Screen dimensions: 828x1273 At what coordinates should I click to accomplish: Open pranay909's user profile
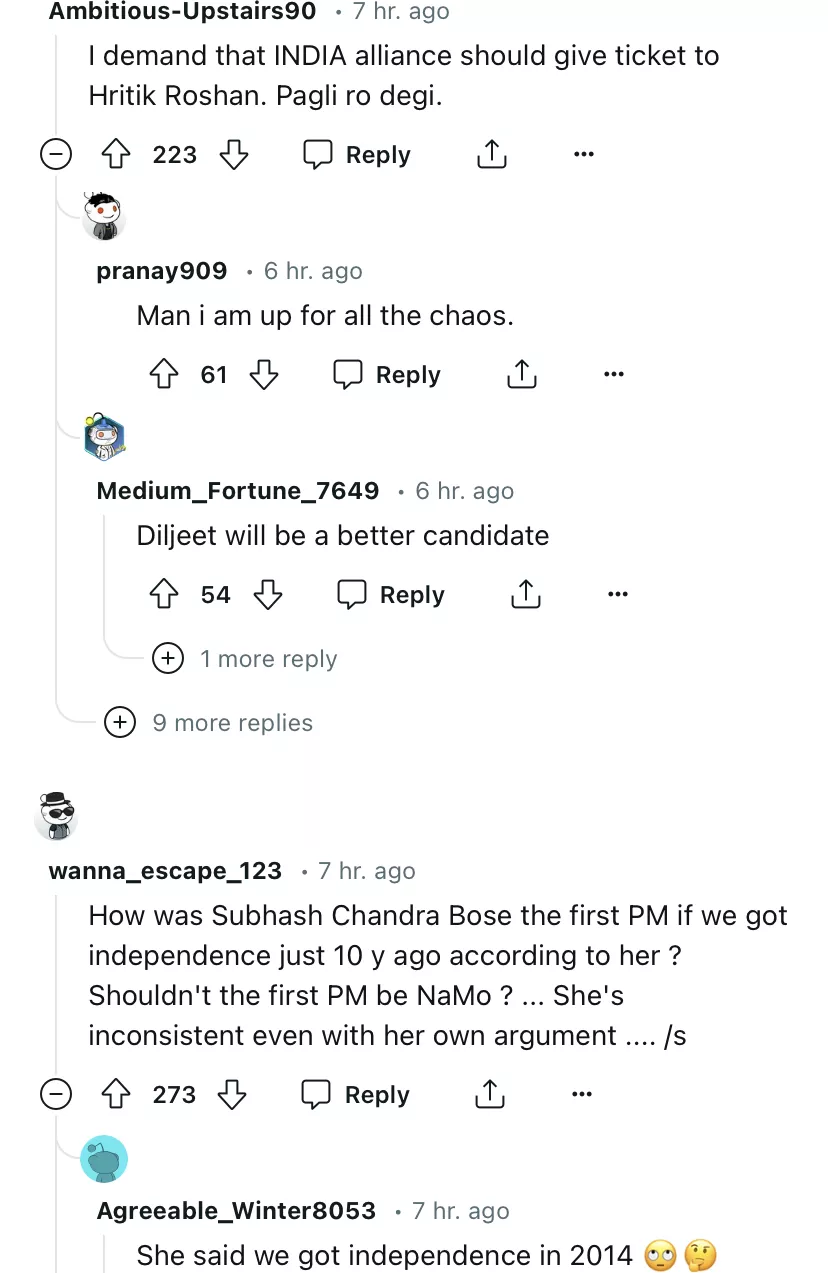point(162,271)
